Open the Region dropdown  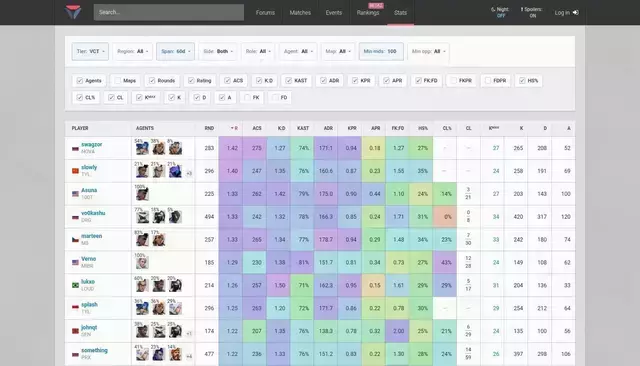(x=133, y=51)
